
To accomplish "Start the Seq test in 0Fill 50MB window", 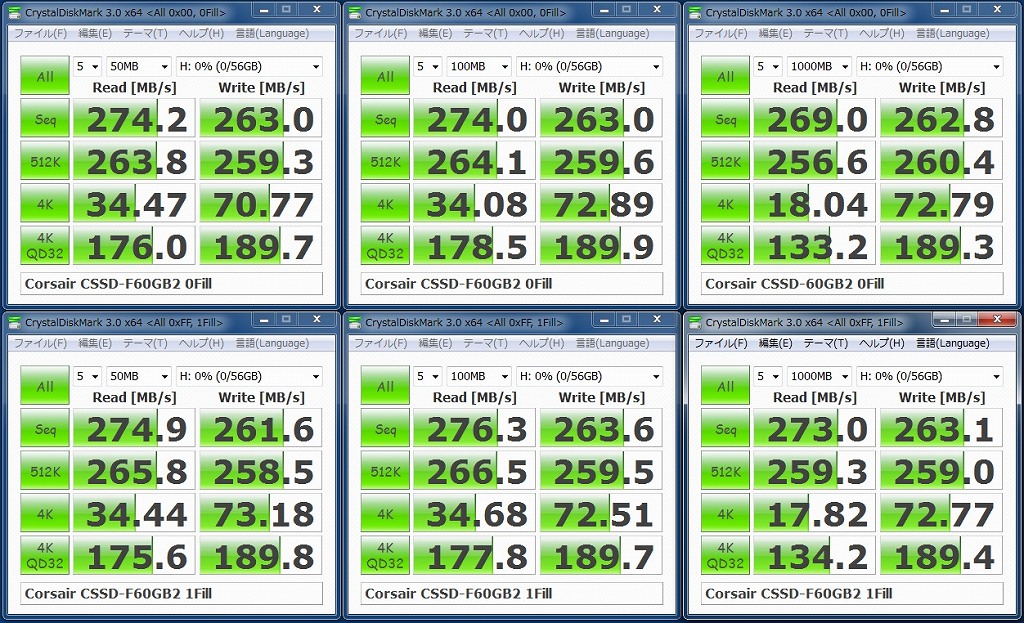I will click(x=44, y=119).
